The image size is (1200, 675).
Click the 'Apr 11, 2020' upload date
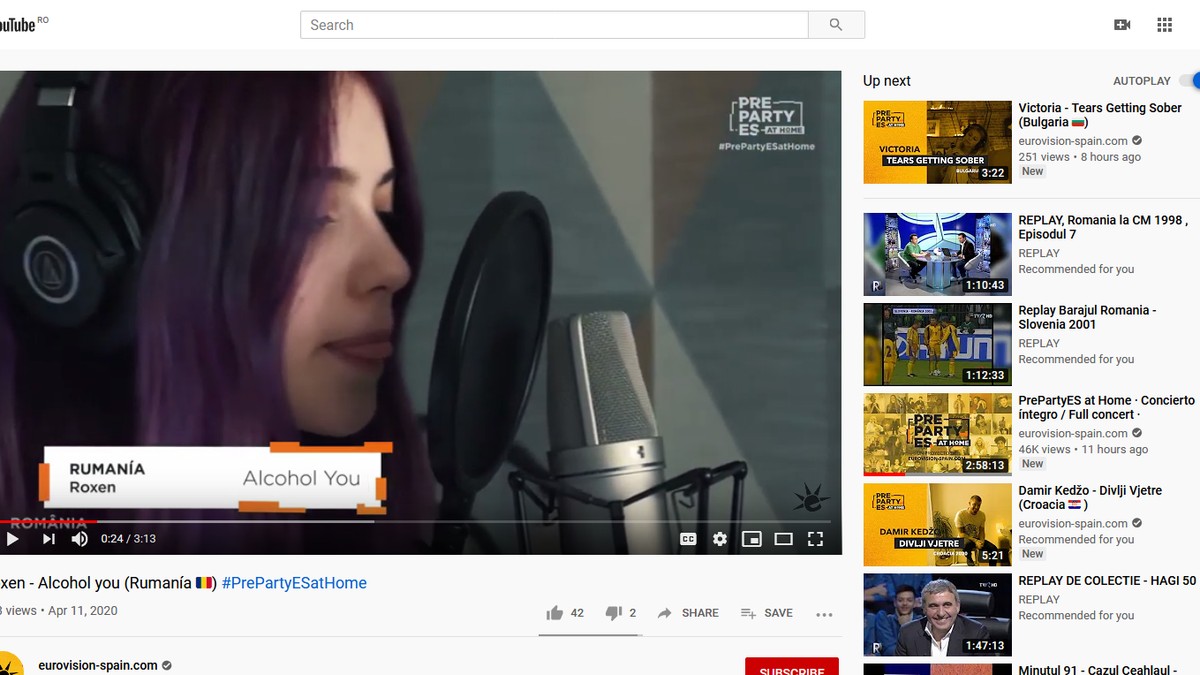[83, 610]
